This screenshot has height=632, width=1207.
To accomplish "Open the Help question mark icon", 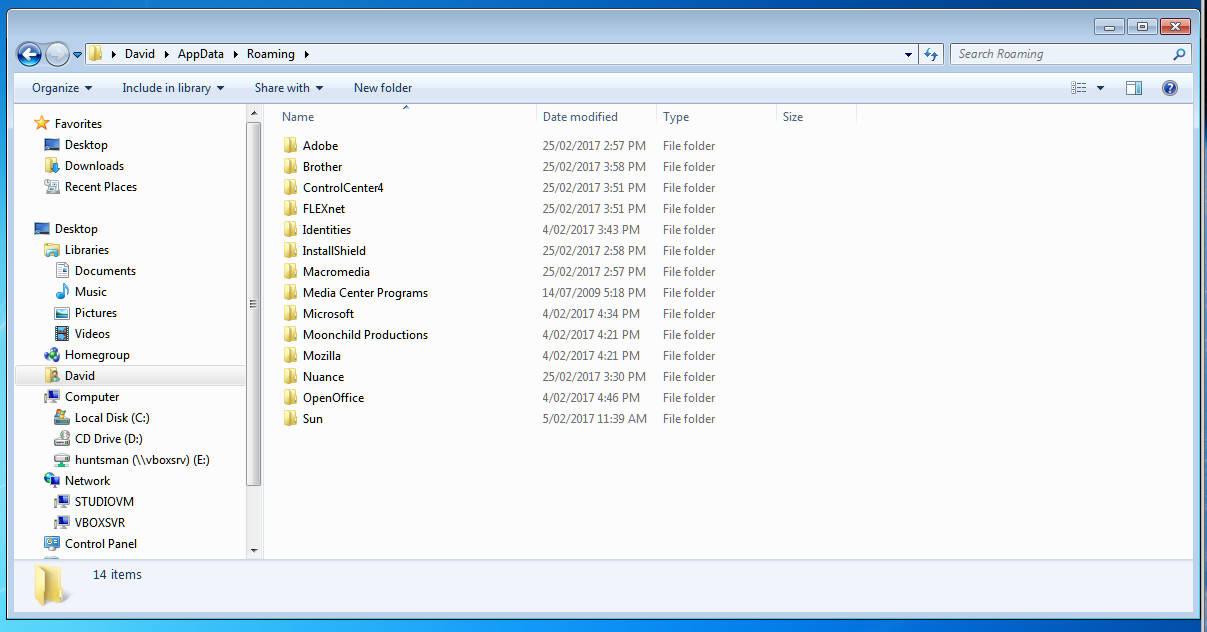I will (1170, 88).
